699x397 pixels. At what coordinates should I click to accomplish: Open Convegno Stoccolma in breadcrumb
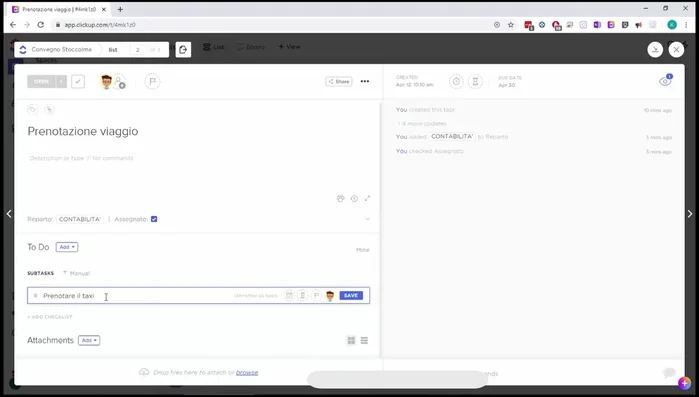click(62, 49)
